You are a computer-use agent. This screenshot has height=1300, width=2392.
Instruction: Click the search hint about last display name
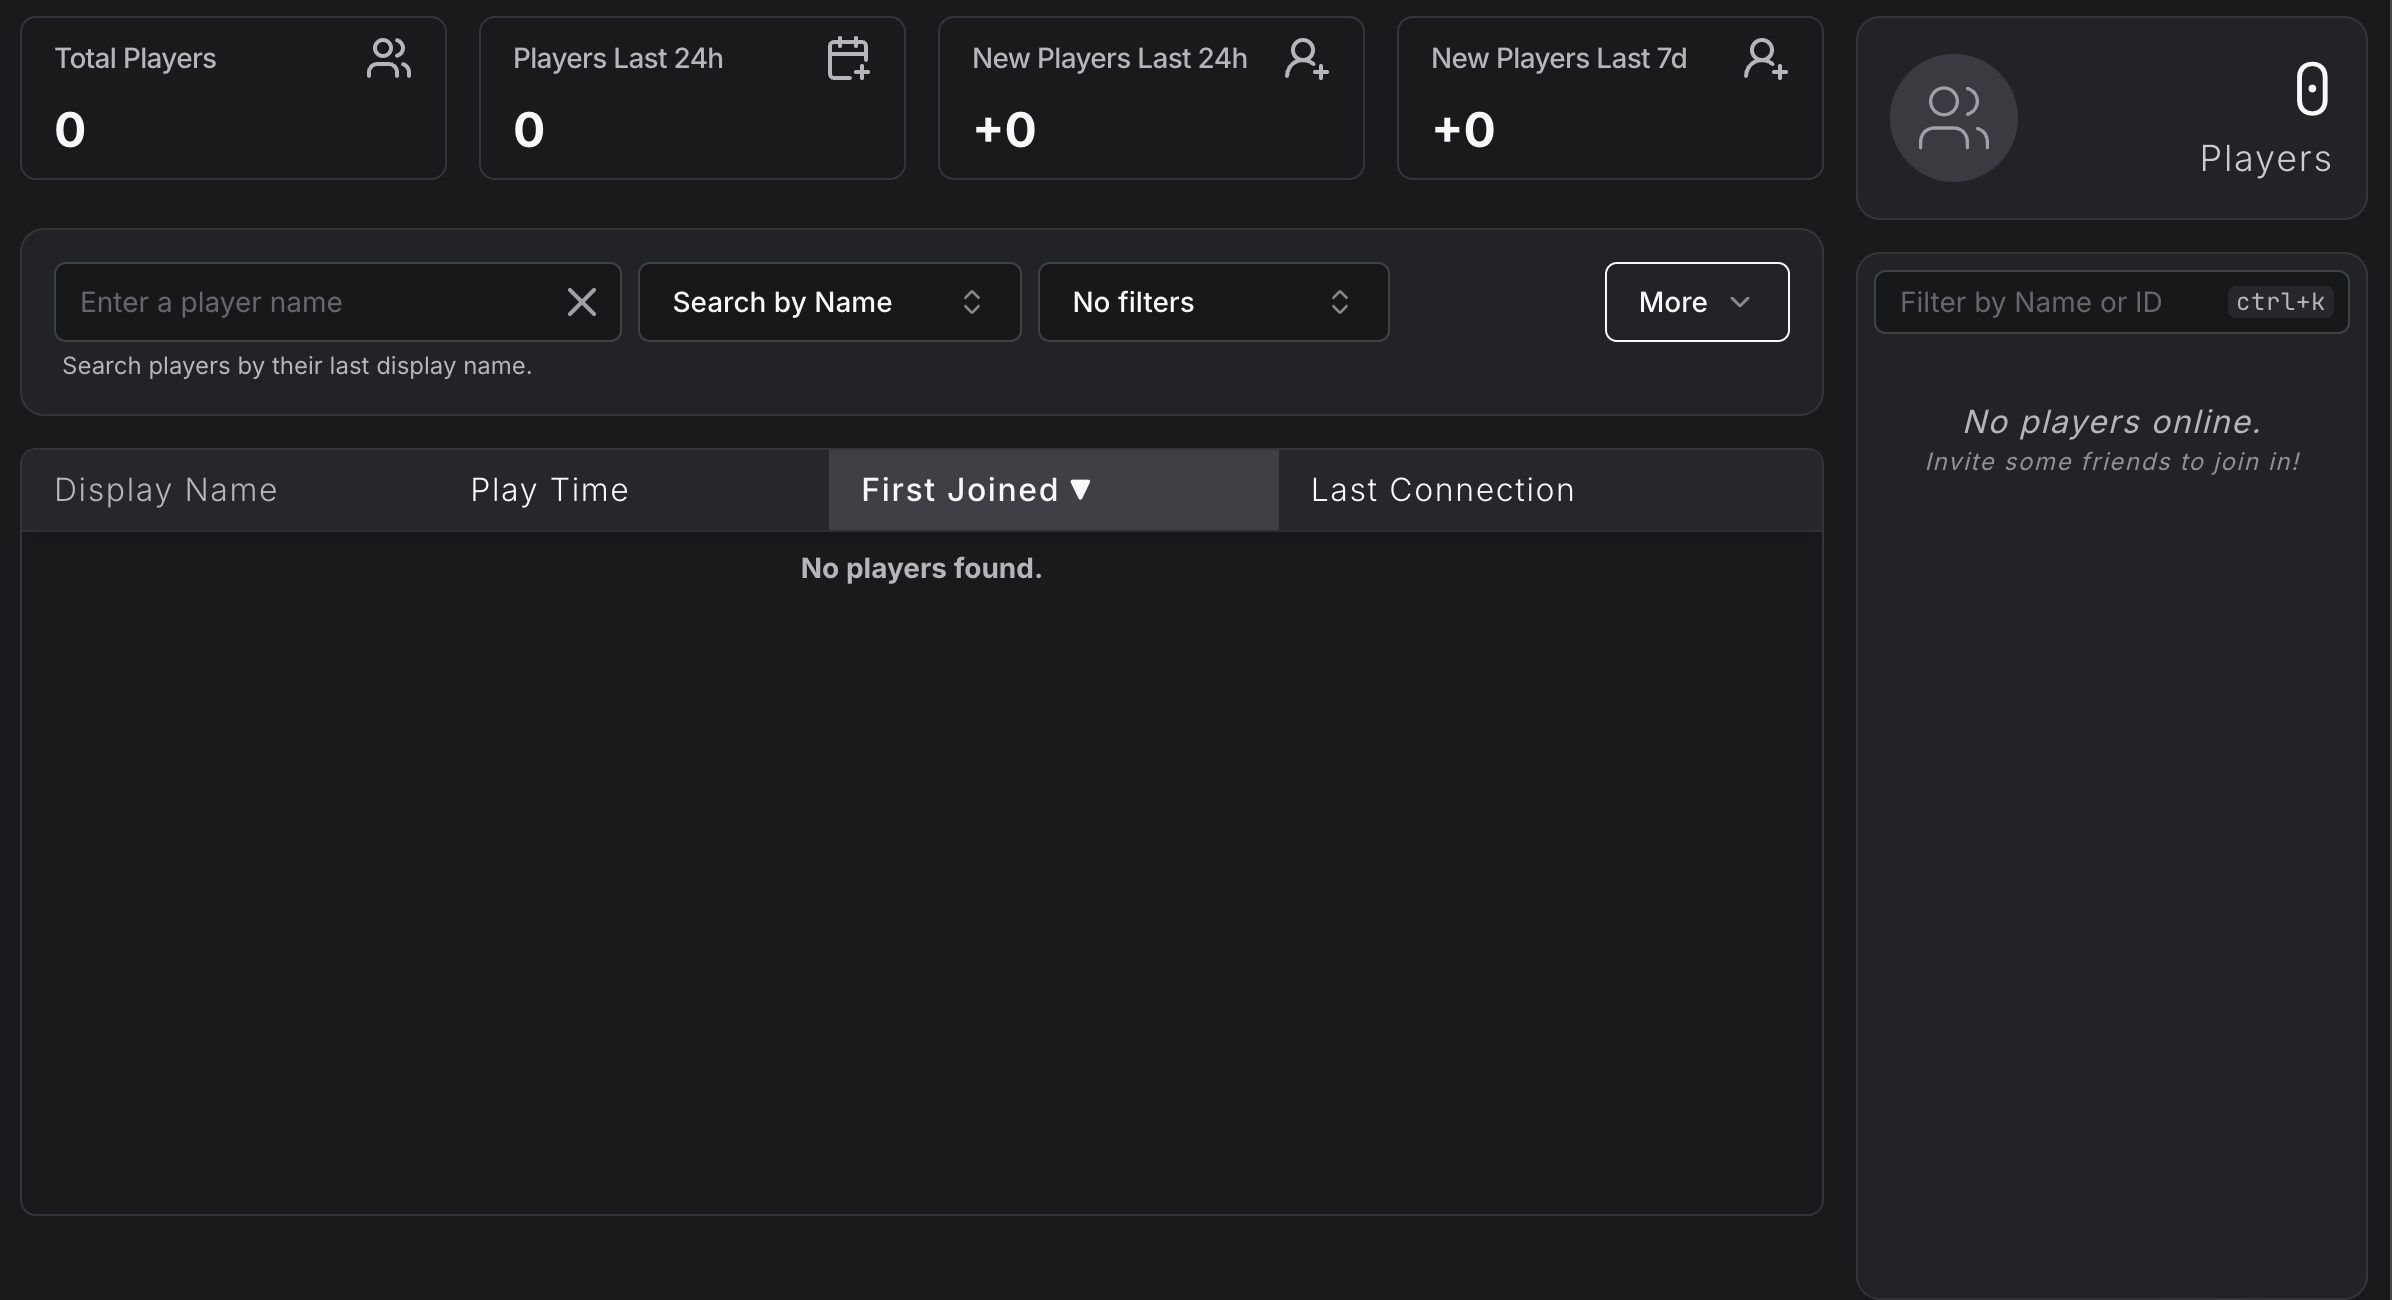click(x=297, y=366)
